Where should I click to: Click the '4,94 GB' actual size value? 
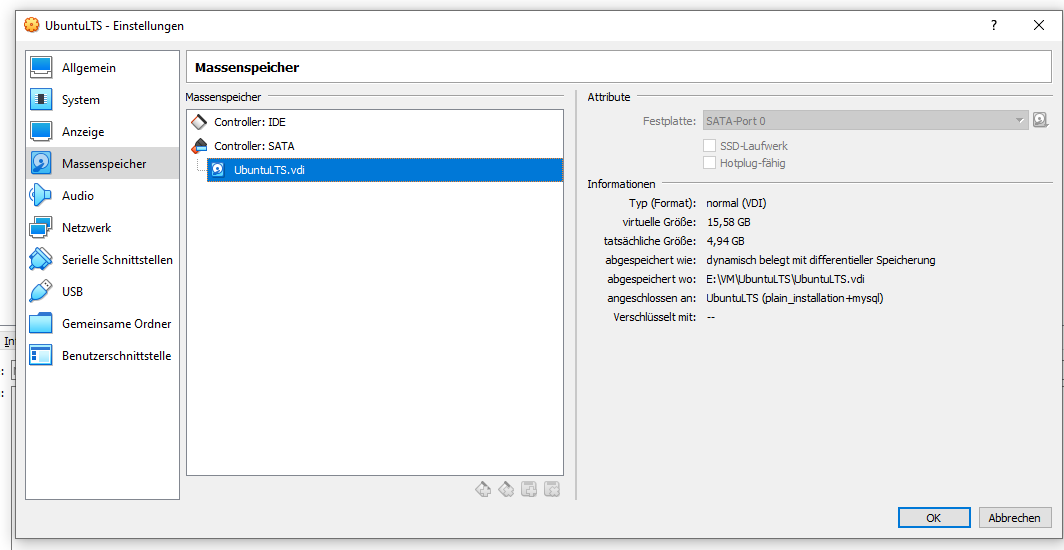click(725, 241)
